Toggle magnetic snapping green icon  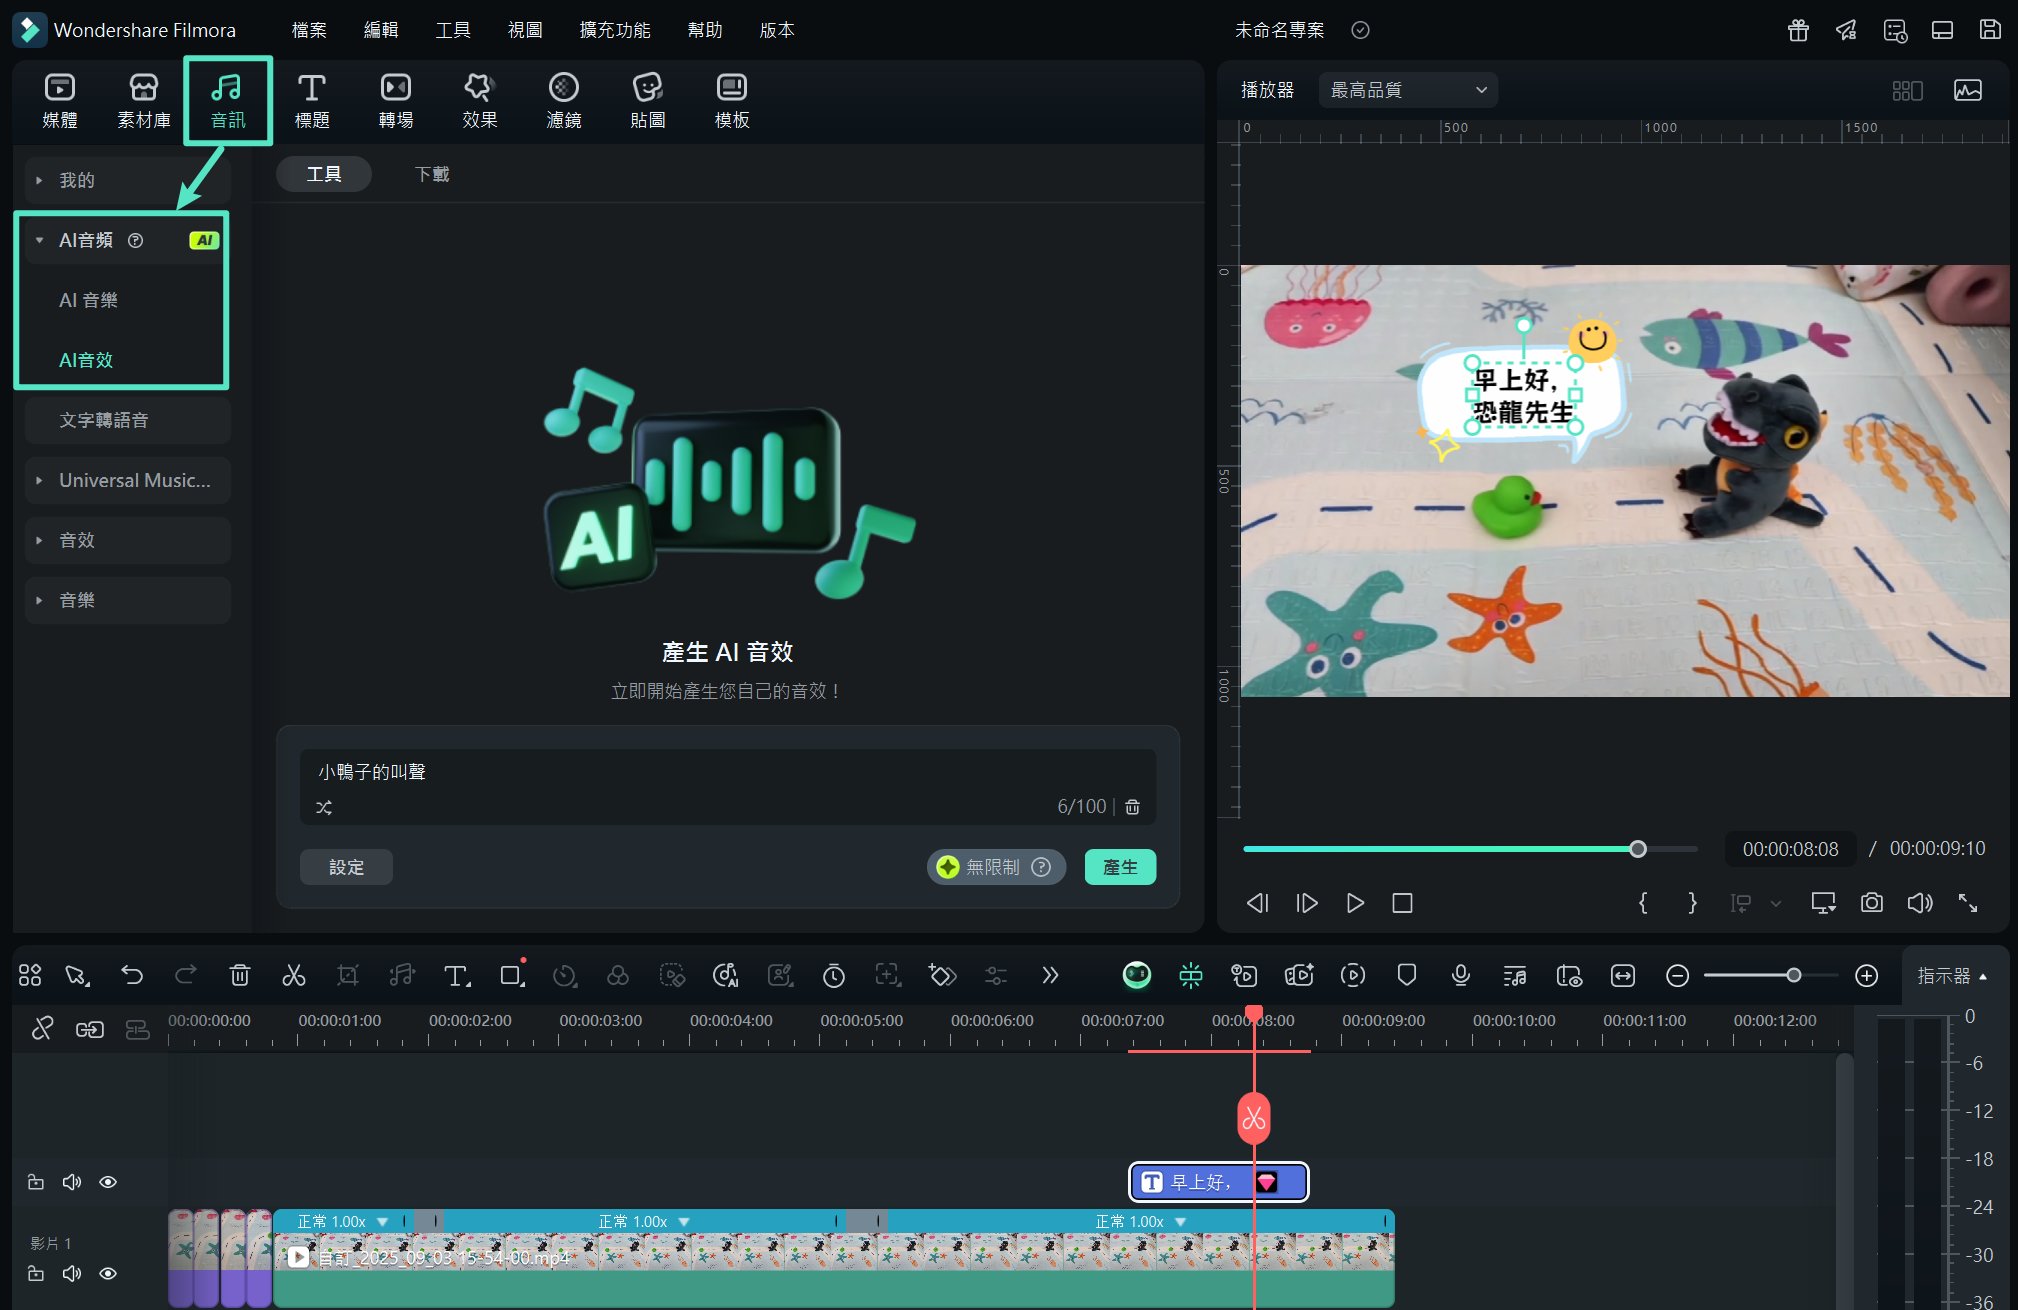pos(1191,975)
